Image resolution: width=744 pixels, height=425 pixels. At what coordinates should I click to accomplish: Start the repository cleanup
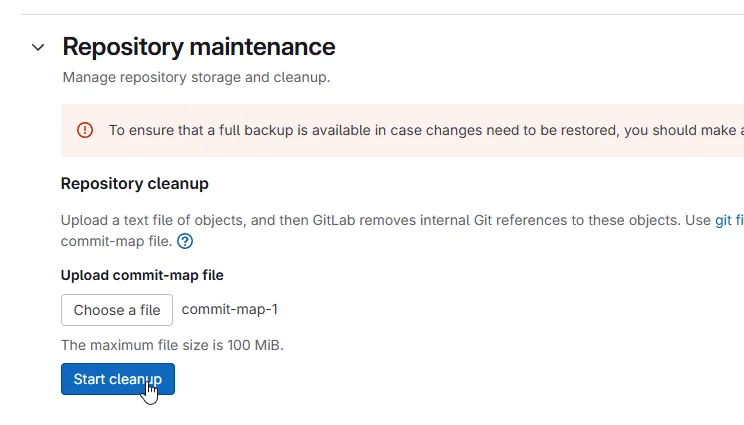pyautogui.click(x=117, y=379)
